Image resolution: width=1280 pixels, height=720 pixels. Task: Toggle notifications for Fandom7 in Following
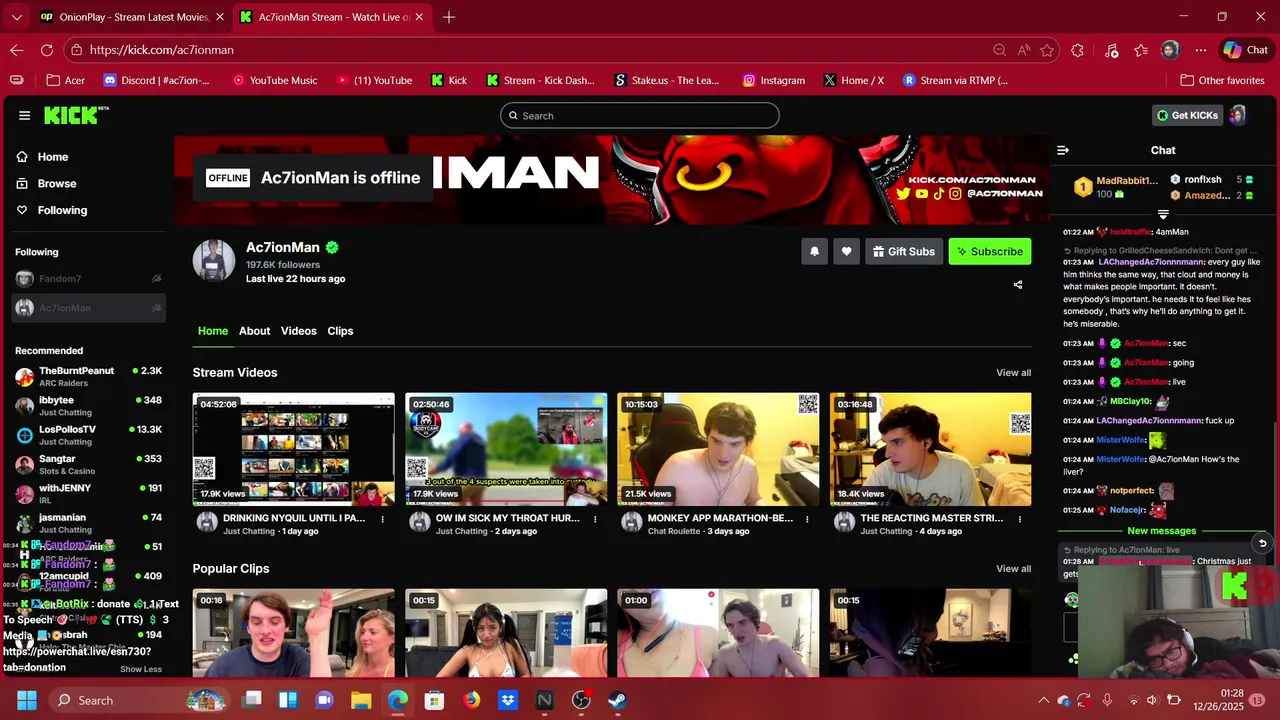coord(157,279)
